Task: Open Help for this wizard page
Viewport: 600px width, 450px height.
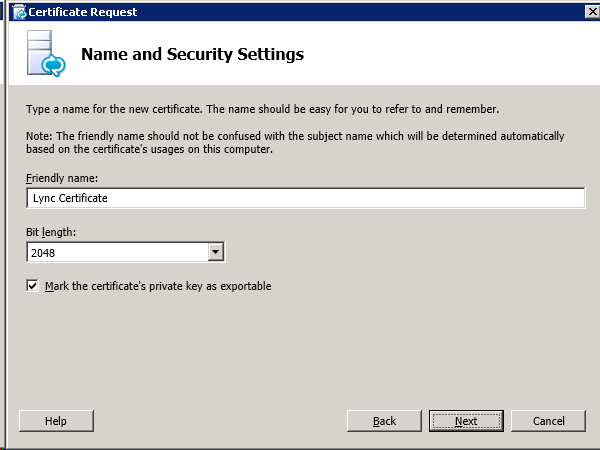Action: [x=56, y=421]
